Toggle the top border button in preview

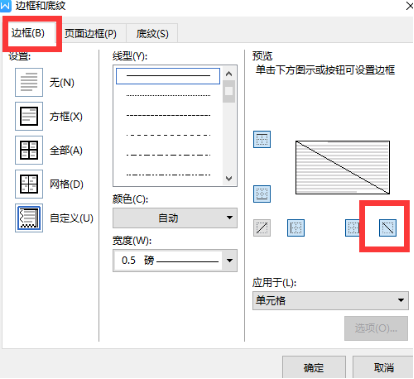(262, 139)
